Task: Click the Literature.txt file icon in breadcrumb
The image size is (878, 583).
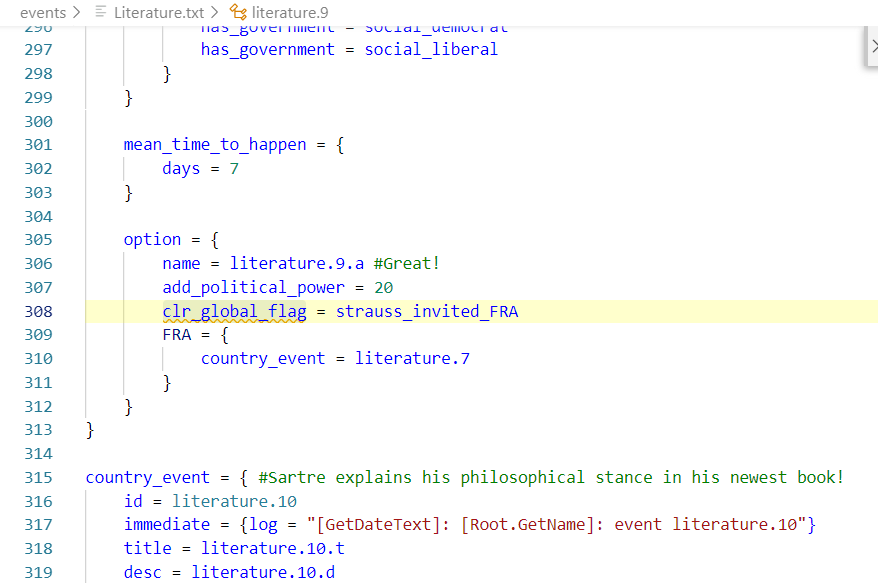Action: click(x=101, y=12)
